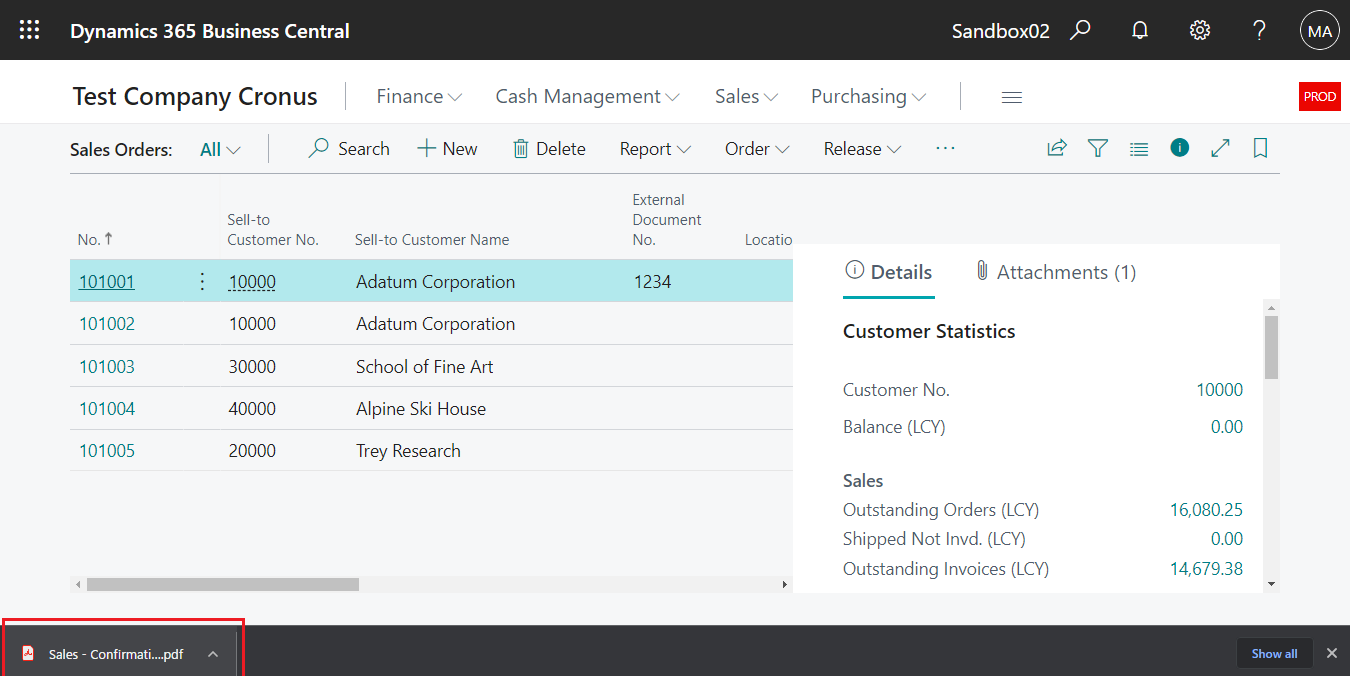The height and width of the screenshot is (676, 1350).
Task: Expand the Release dropdown
Action: click(x=861, y=148)
